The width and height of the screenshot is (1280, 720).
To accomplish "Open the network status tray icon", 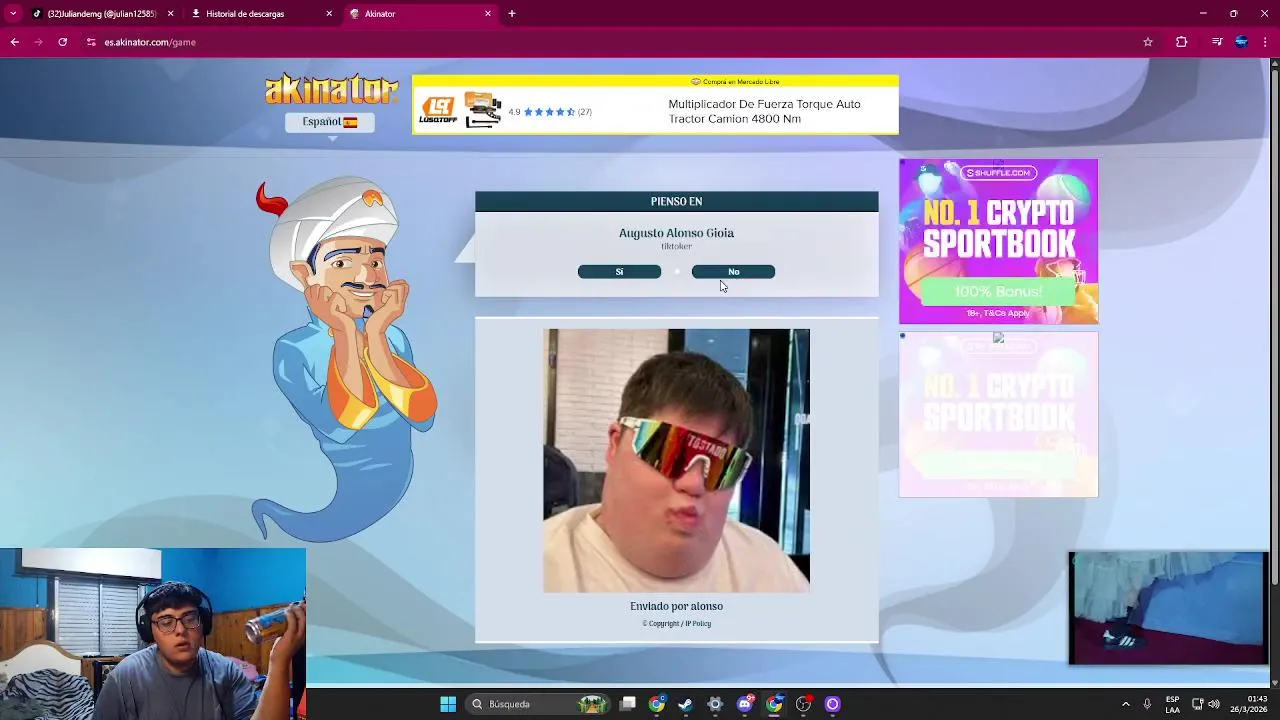I will click(1198, 704).
